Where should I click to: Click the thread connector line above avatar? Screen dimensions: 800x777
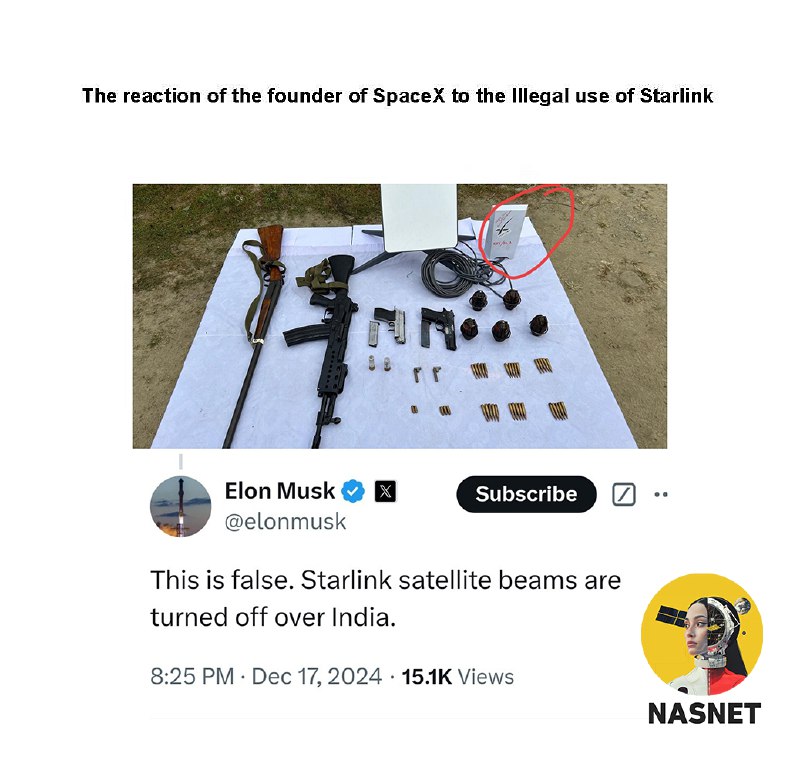(x=181, y=461)
